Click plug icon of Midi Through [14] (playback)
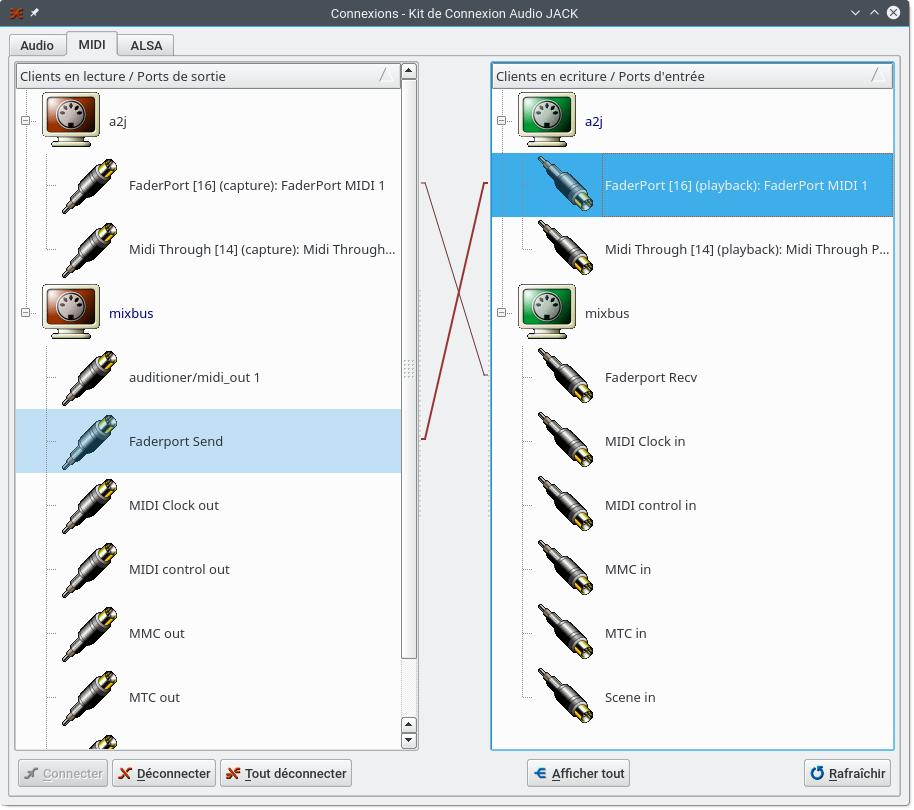 click(565, 247)
